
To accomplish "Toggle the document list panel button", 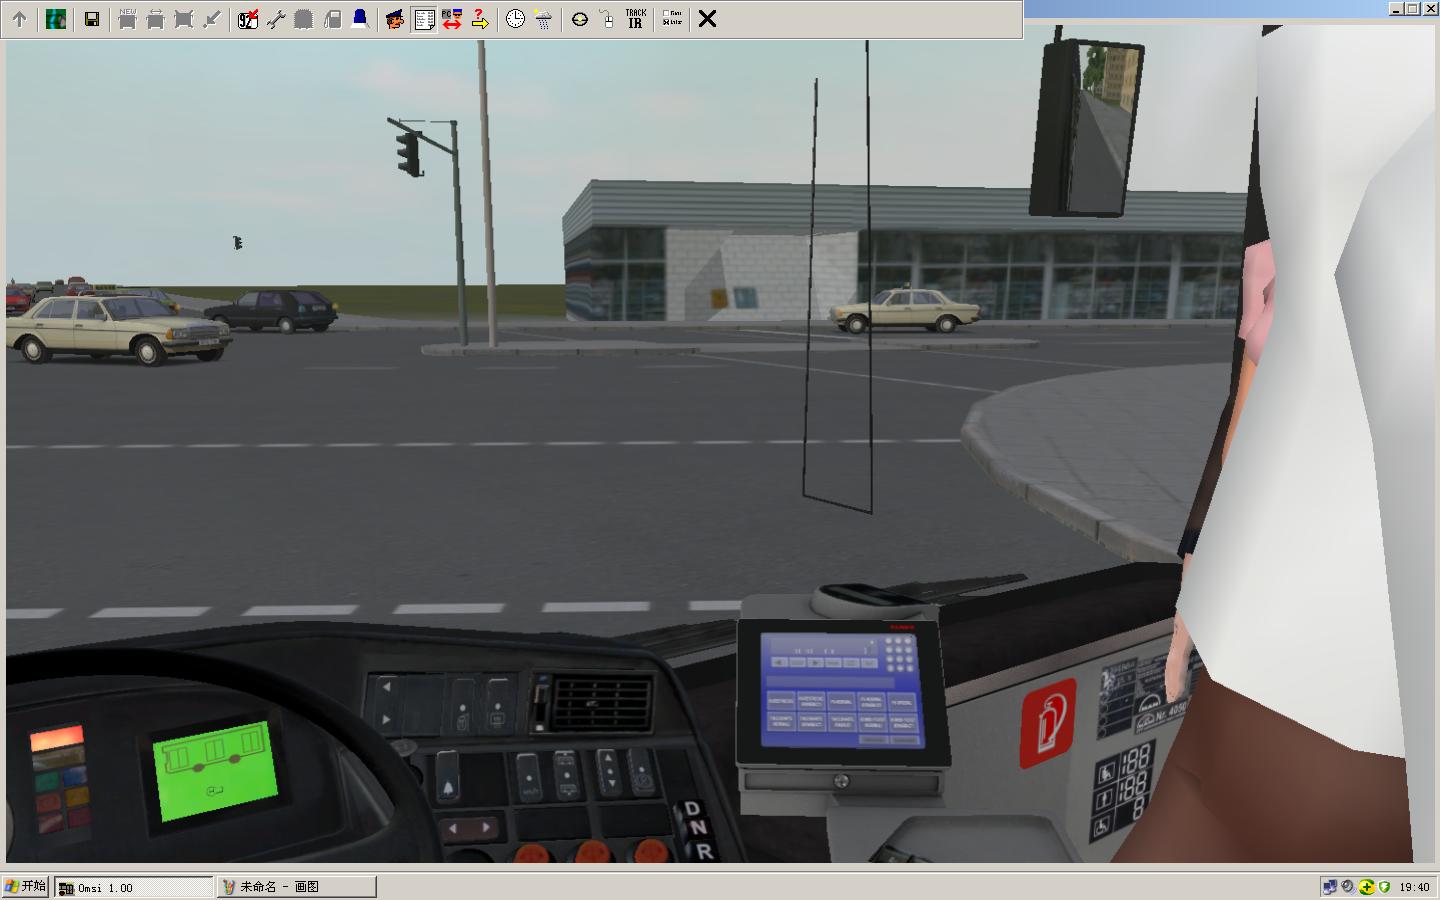I will click(424, 19).
